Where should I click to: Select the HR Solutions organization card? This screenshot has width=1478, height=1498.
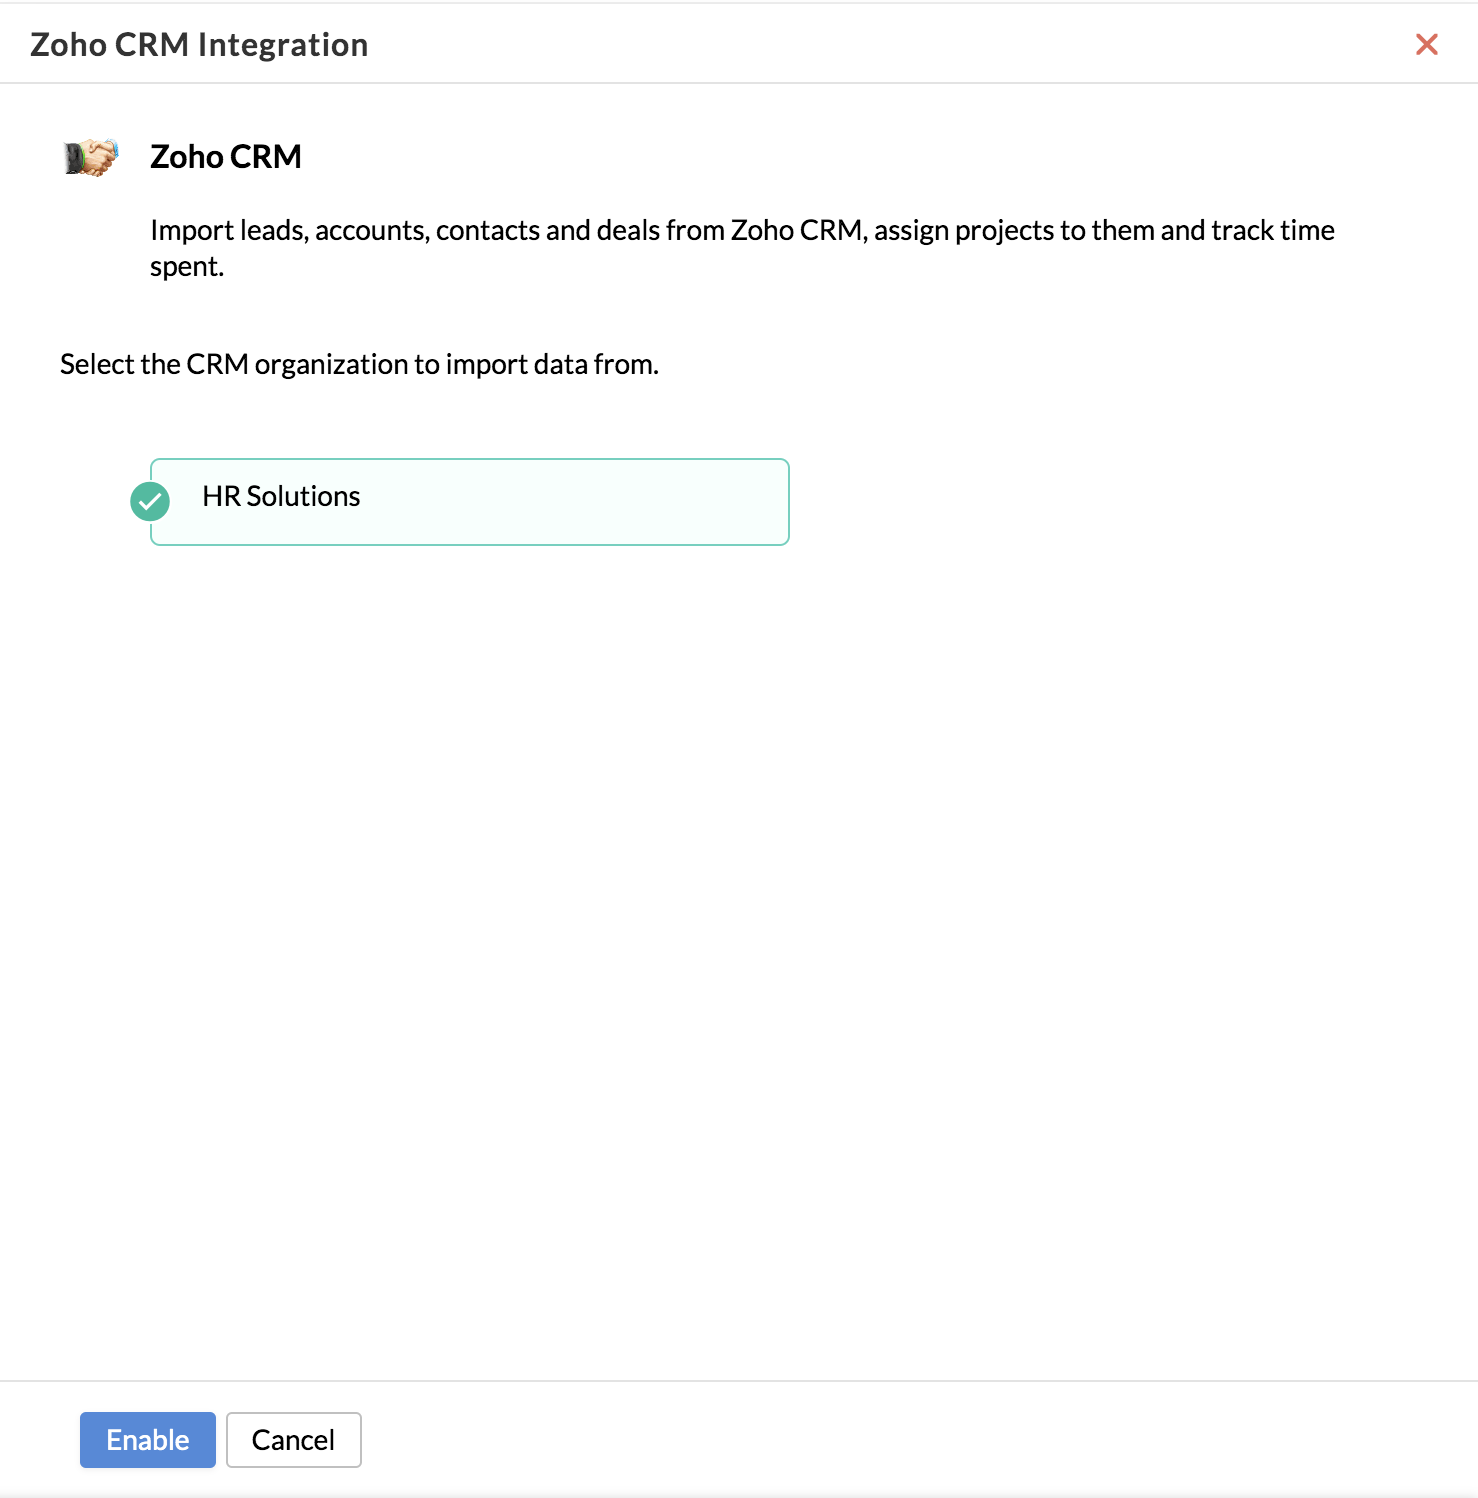[x=470, y=502]
